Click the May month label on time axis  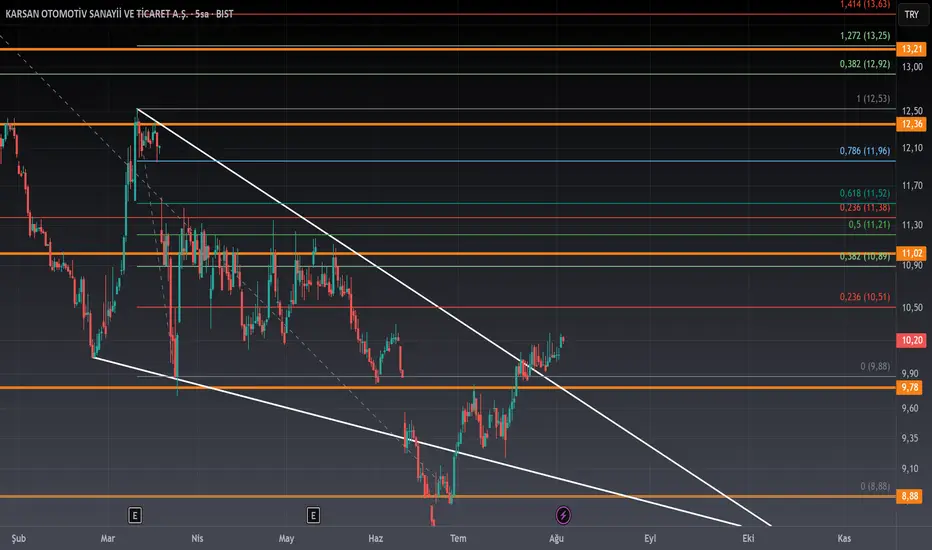(x=286, y=539)
